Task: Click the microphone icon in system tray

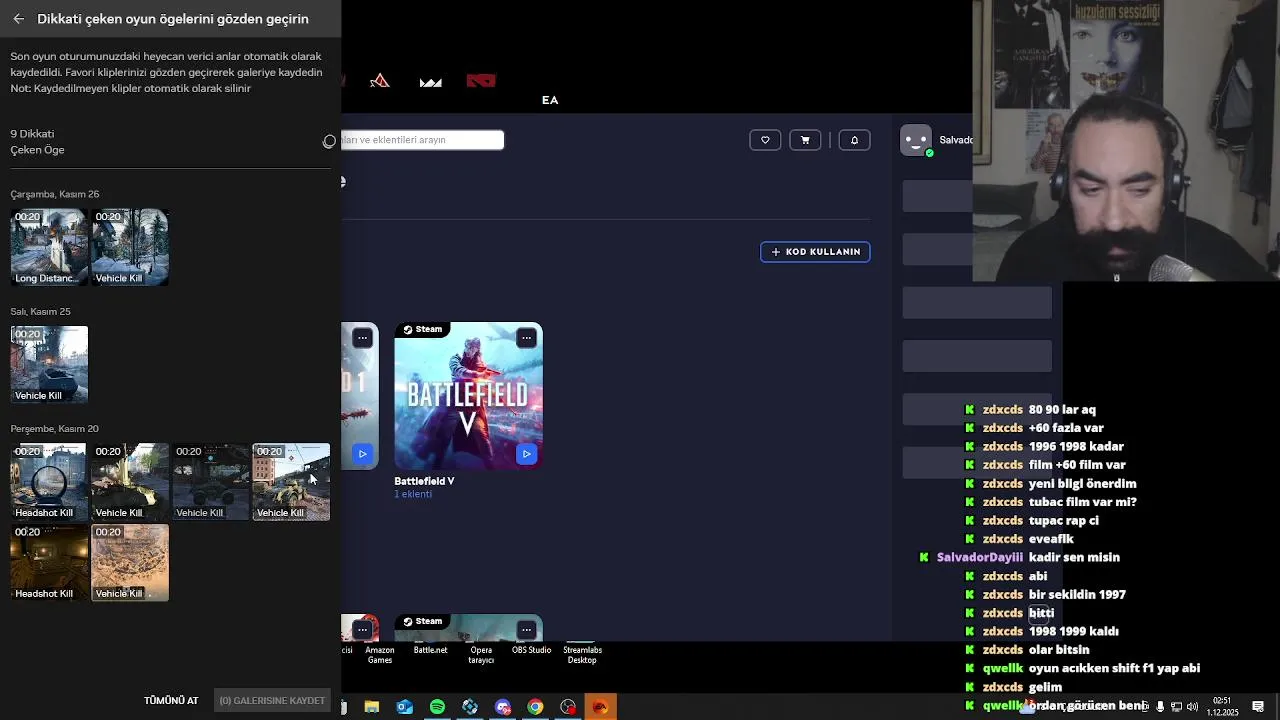Action: 1160,707
